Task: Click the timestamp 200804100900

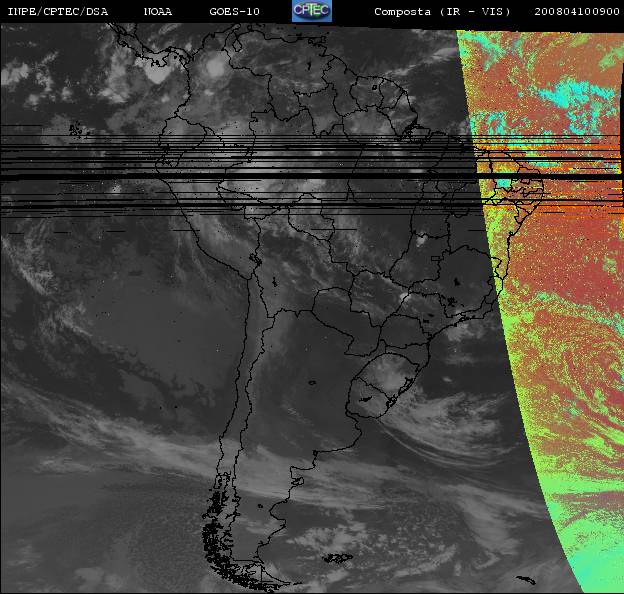Action: [577, 12]
